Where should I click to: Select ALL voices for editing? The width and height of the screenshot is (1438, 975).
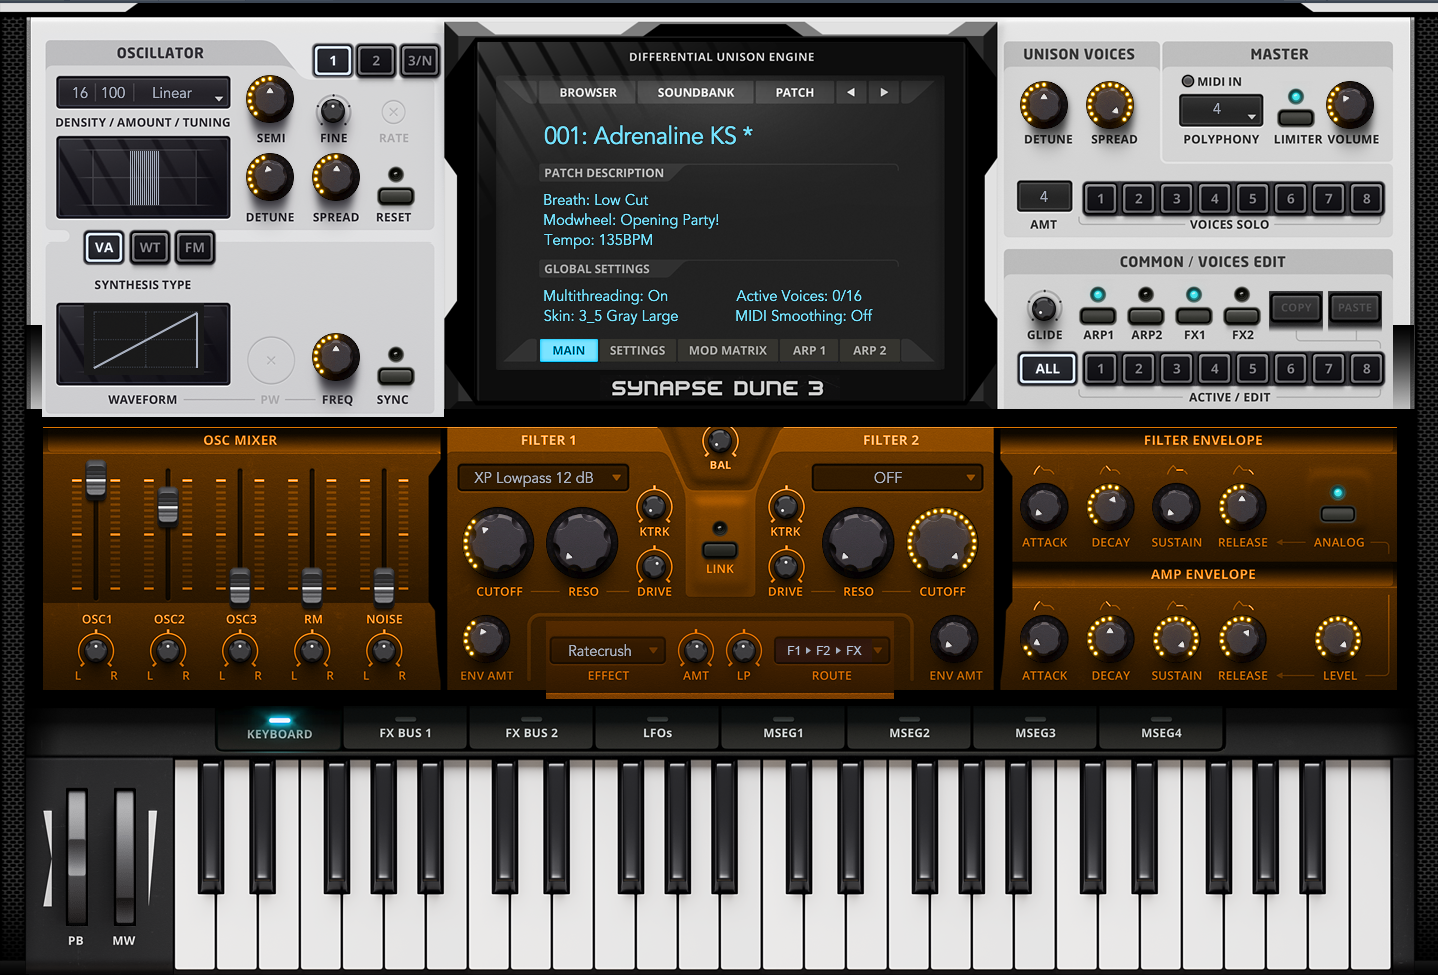click(x=1047, y=369)
